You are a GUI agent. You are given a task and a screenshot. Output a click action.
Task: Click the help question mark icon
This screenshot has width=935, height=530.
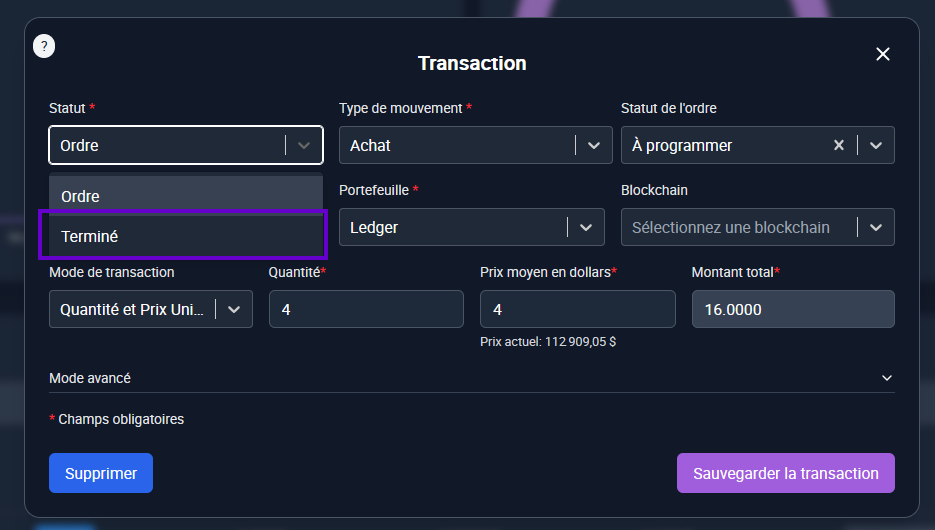coord(44,46)
